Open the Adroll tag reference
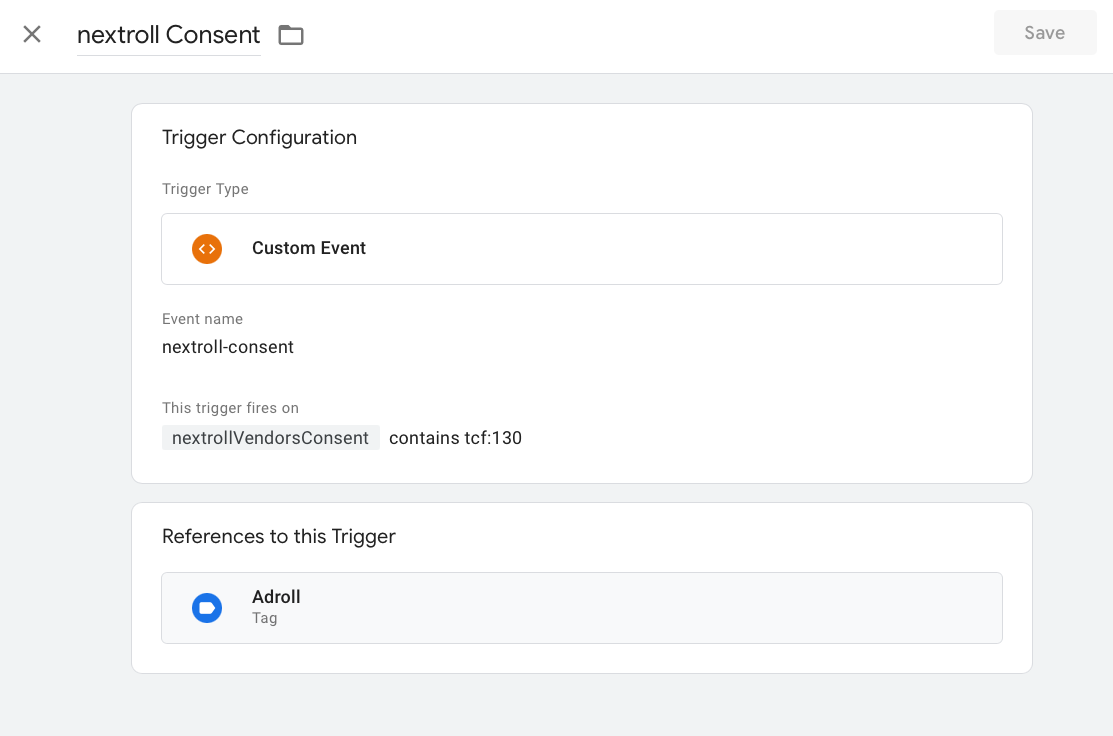The height and width of the screenshot is (736, 1113). click(x=276, y=597)
